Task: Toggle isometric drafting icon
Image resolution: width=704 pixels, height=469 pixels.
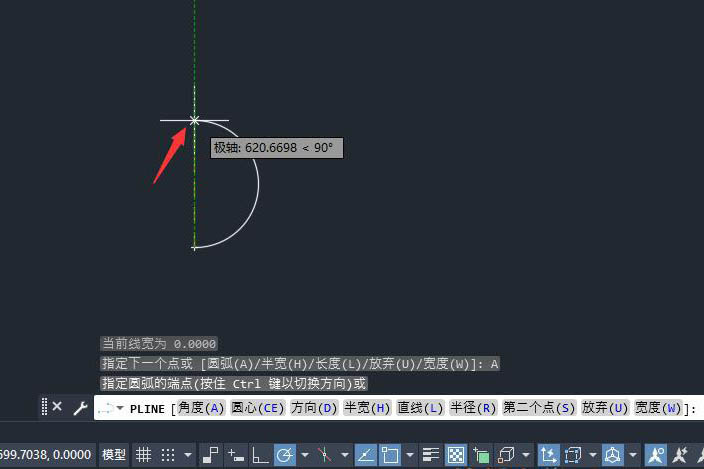Action: (325, 455)
